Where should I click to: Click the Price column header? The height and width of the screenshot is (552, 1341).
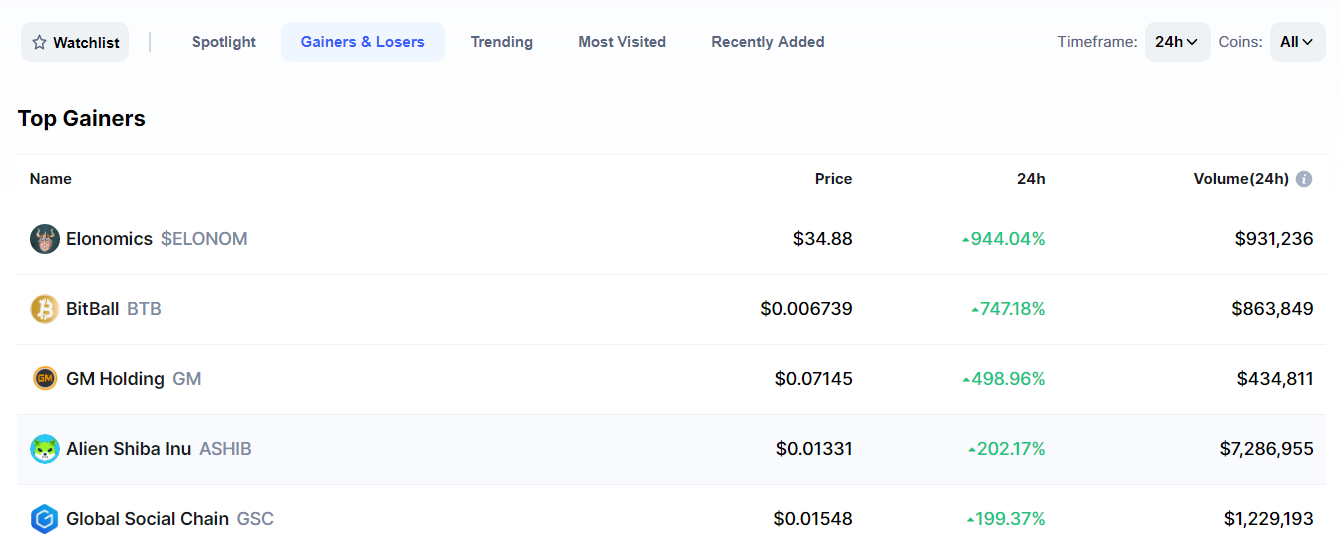tap(833, 179)
